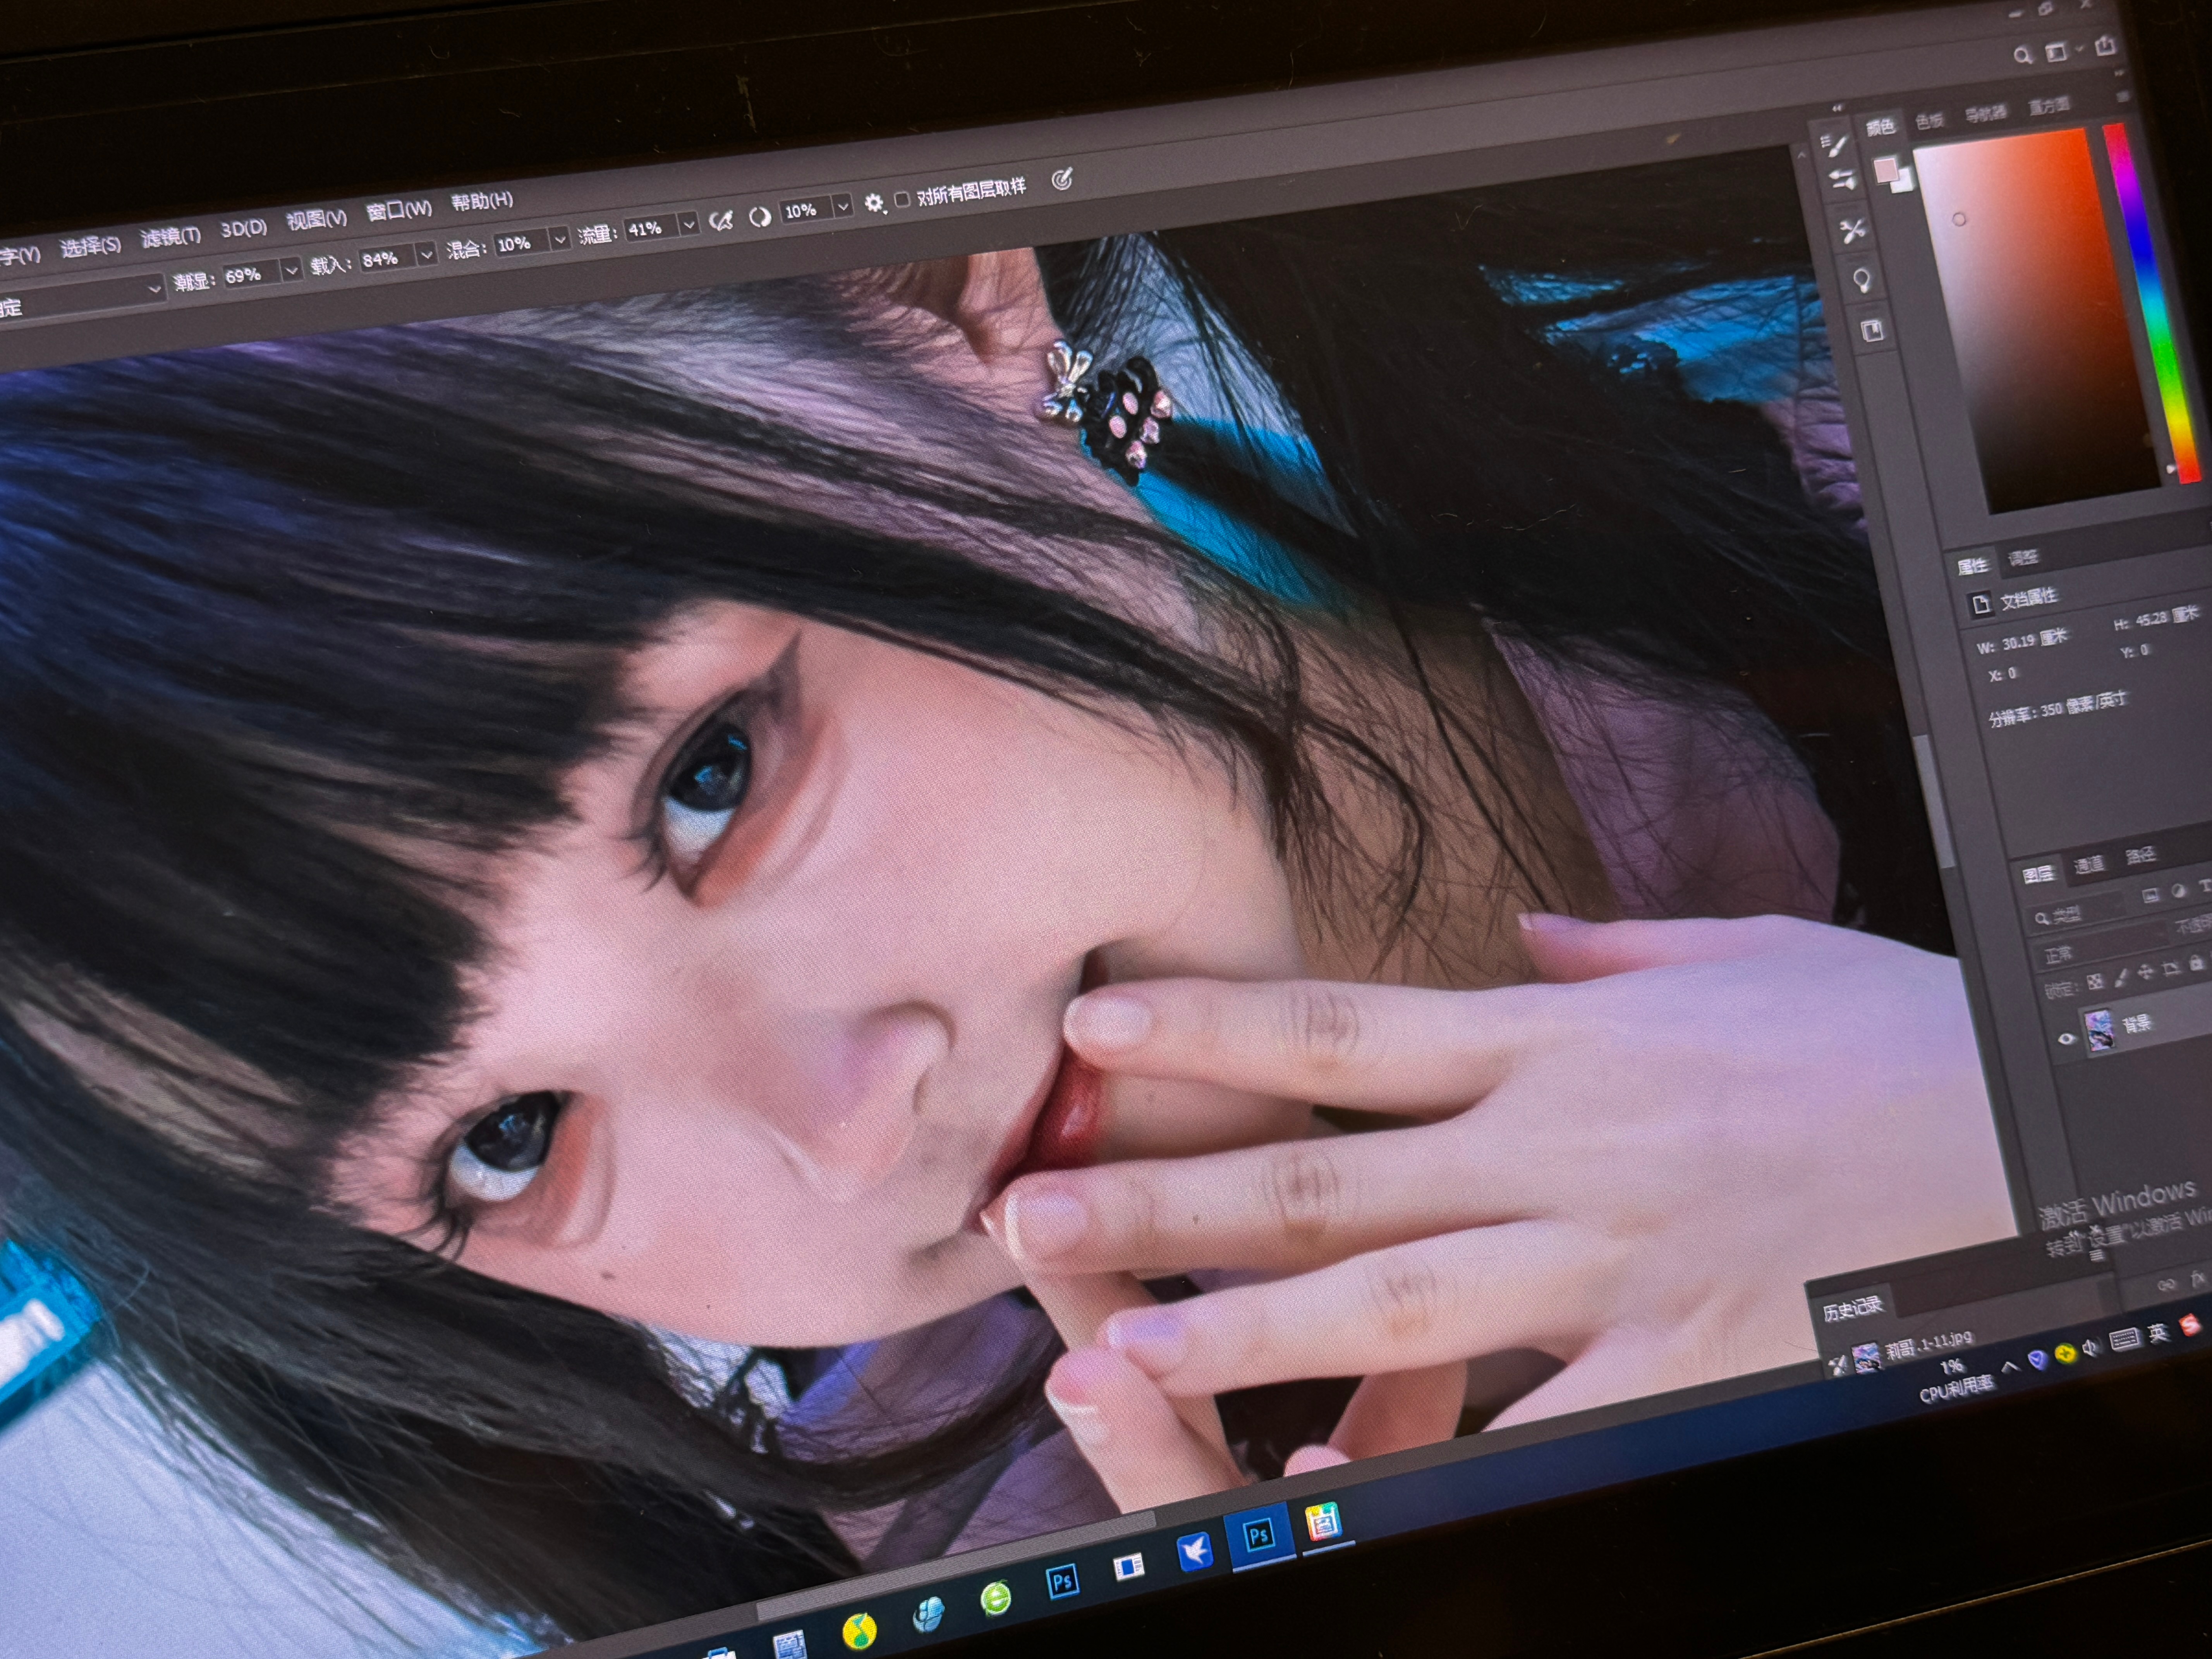
Task: Expand the 流量 41% dropdown arrow
Action: point(688,224)
